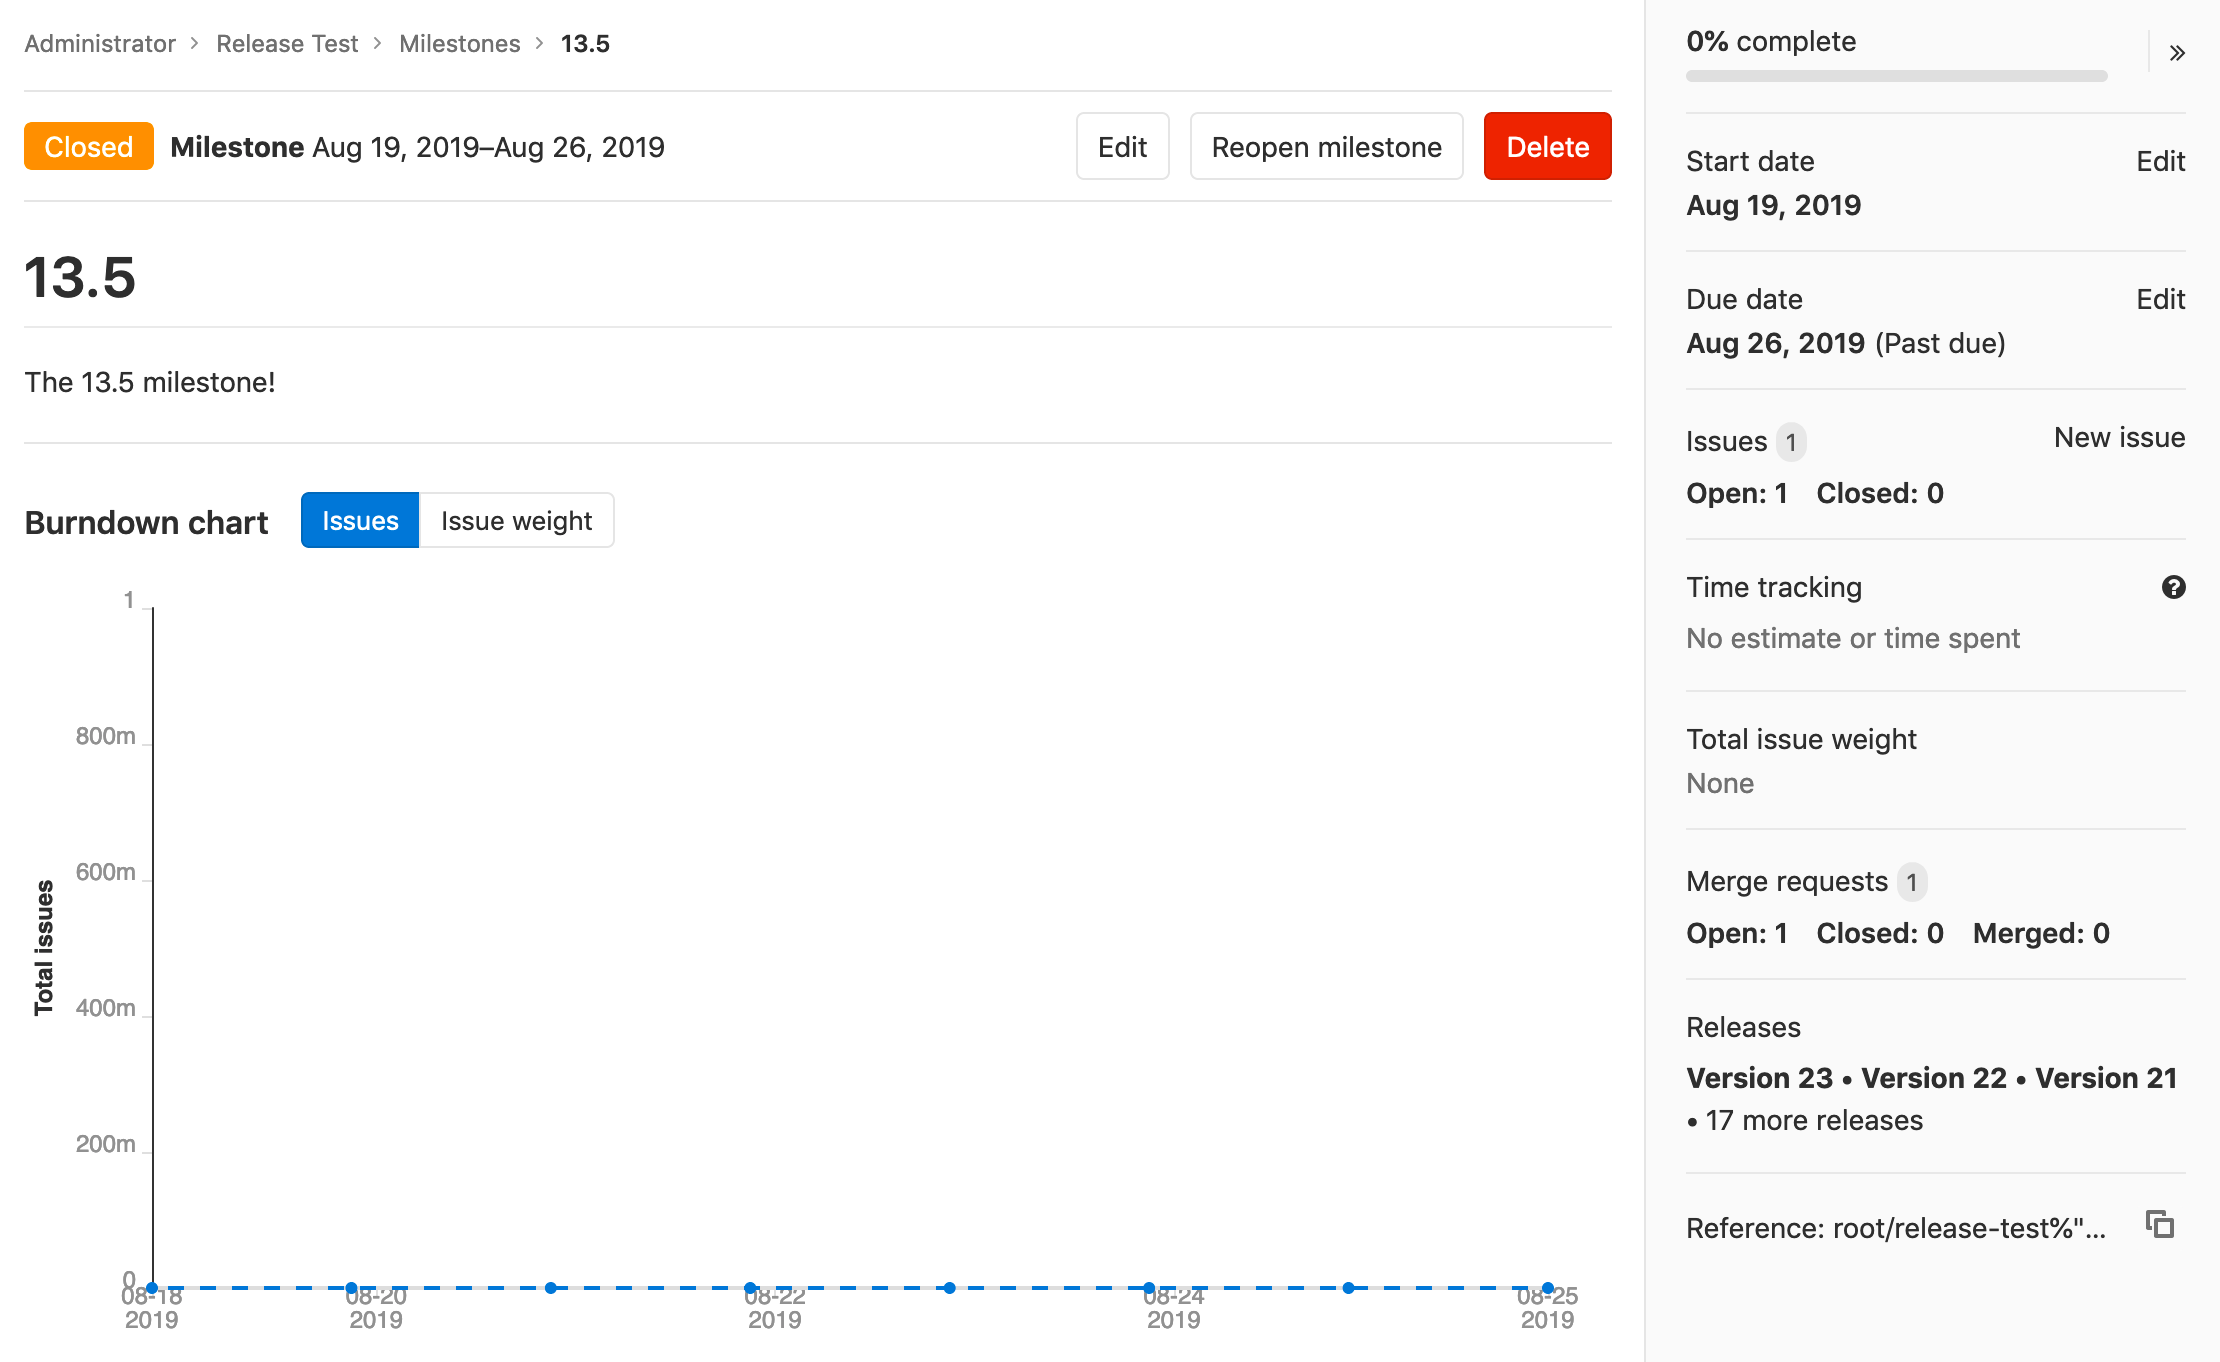2220x1362 pixels.
Task: Click Edit button in milestone header
Action: click(1122, 147)
